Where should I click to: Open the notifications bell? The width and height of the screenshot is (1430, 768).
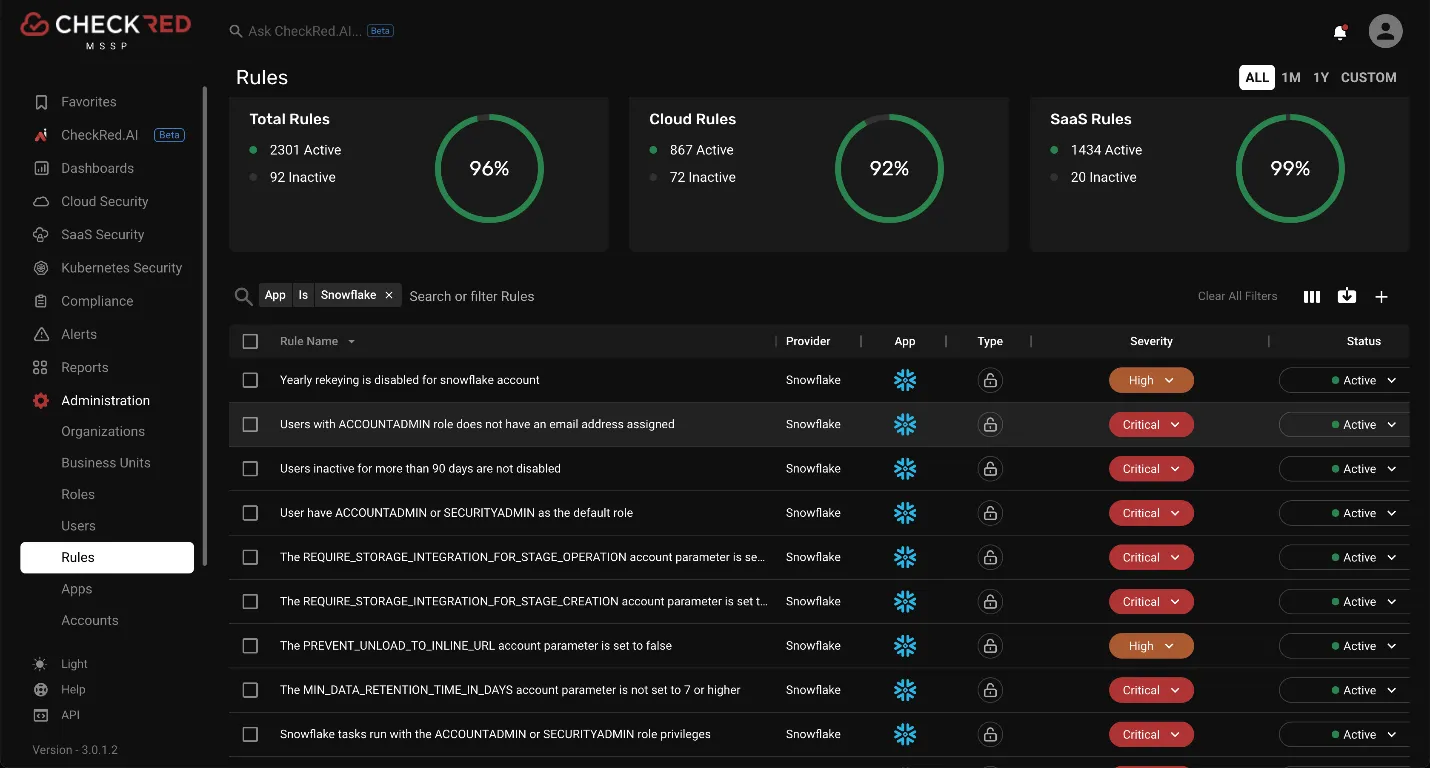[1340, 32]
